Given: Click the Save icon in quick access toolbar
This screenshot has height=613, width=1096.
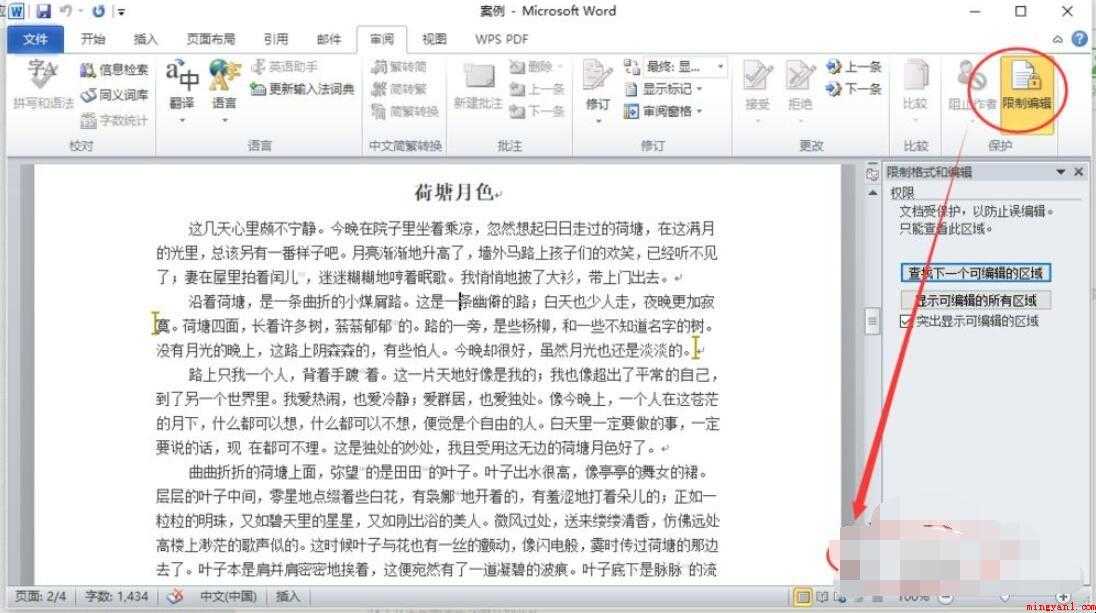Looking at the screenshot, I should pyautogui.click(x=43, y=11).
